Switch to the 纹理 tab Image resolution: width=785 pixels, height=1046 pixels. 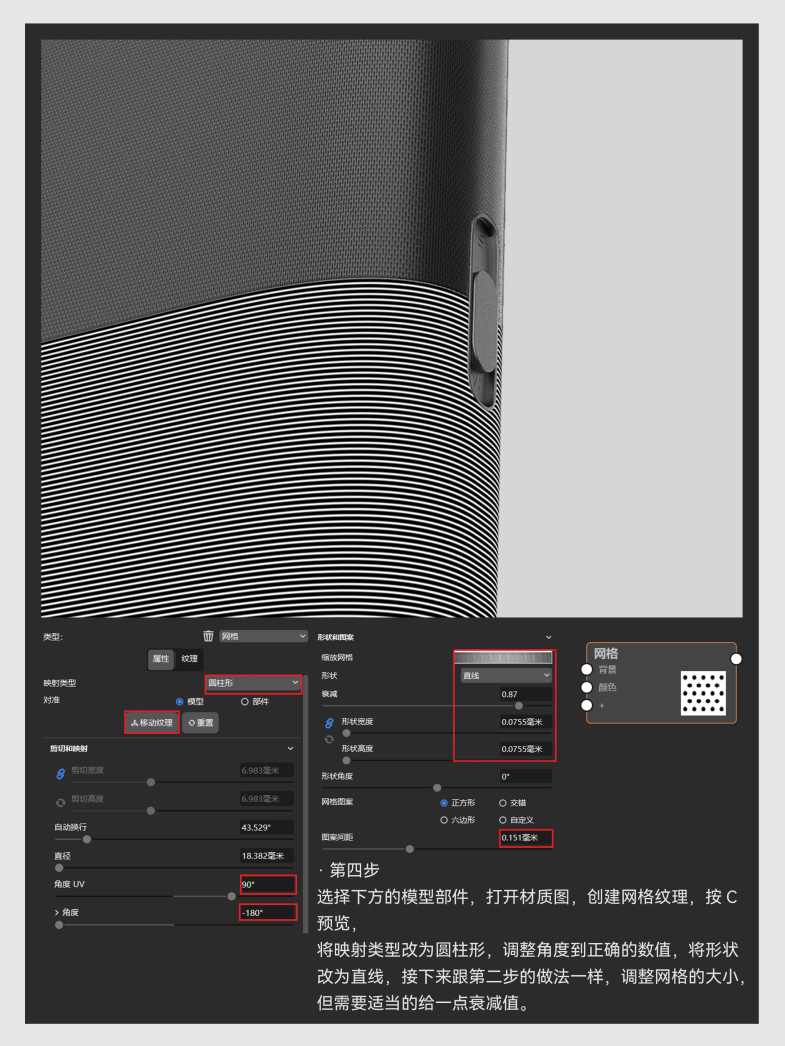[189, 659]
